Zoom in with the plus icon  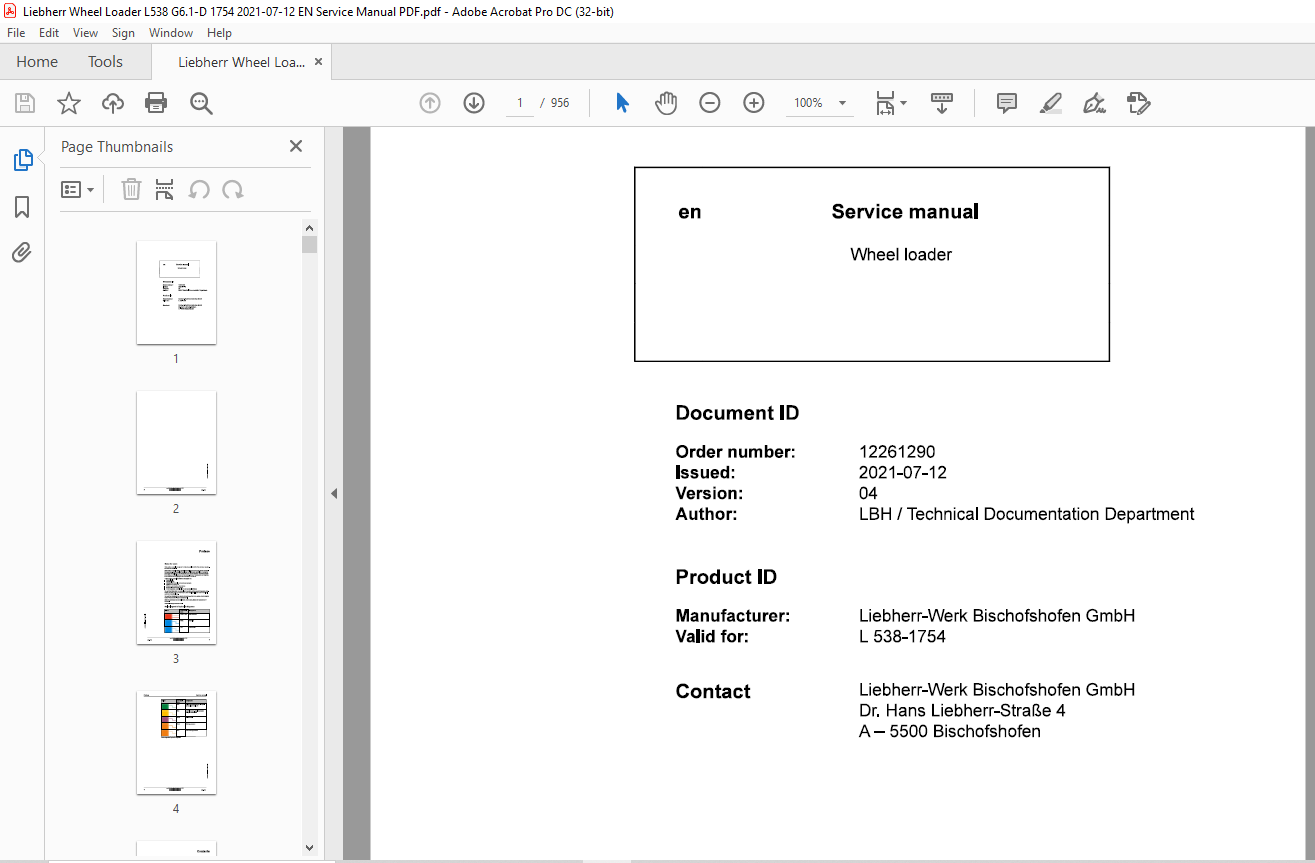754,103
